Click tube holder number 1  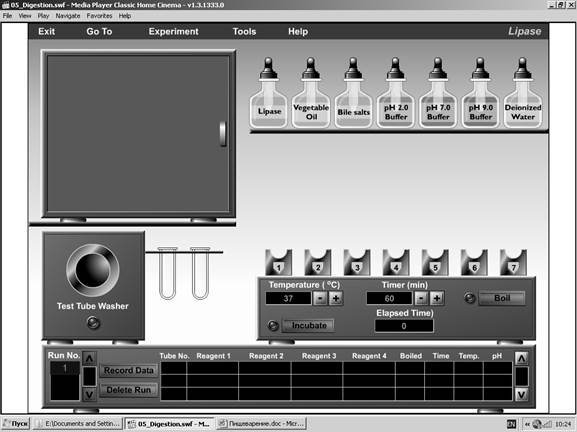click(x=279, y=263)
